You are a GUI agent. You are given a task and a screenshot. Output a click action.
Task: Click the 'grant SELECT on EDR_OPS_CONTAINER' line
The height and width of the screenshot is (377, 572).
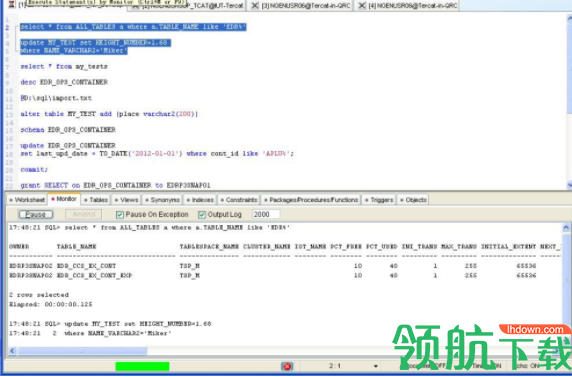click(x=115, y=185)
